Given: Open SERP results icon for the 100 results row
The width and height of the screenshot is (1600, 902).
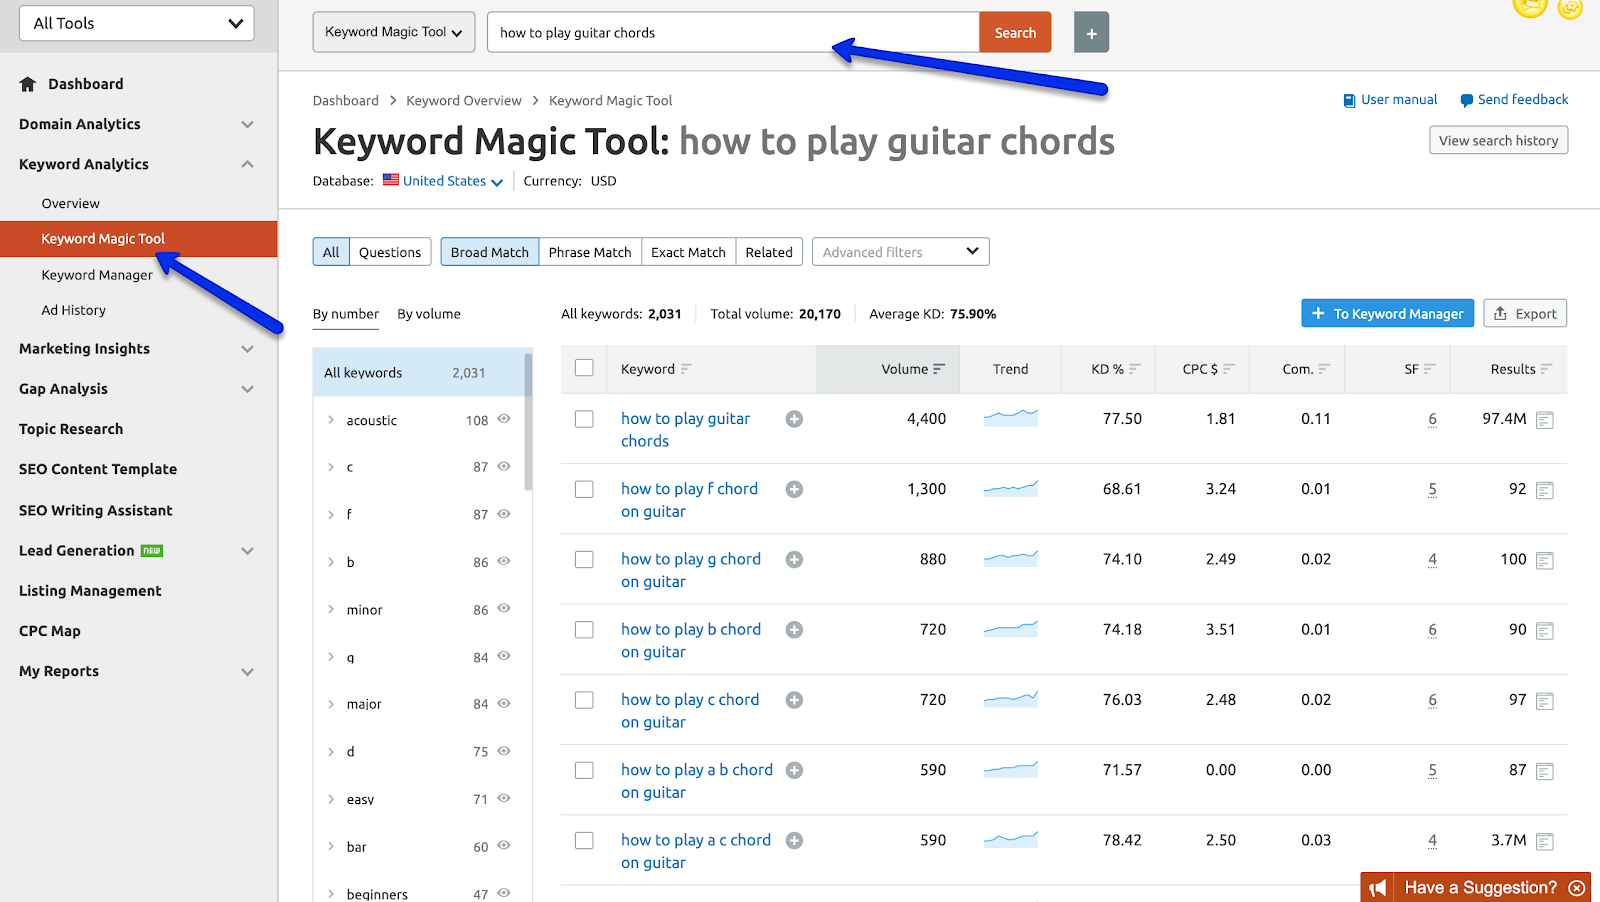Looking at the screenshot, I should pos(1545,560).
